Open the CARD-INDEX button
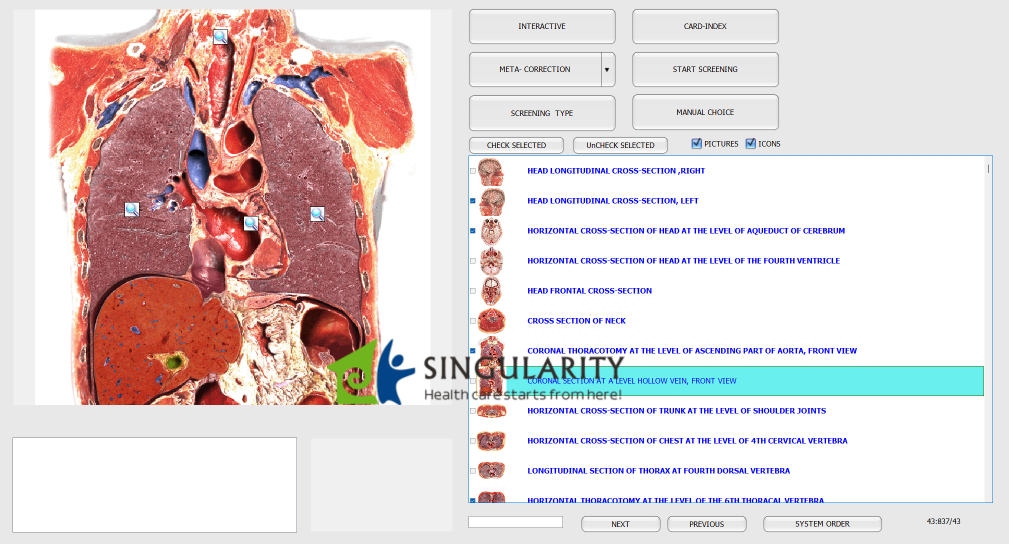 [x=705, y=27]
